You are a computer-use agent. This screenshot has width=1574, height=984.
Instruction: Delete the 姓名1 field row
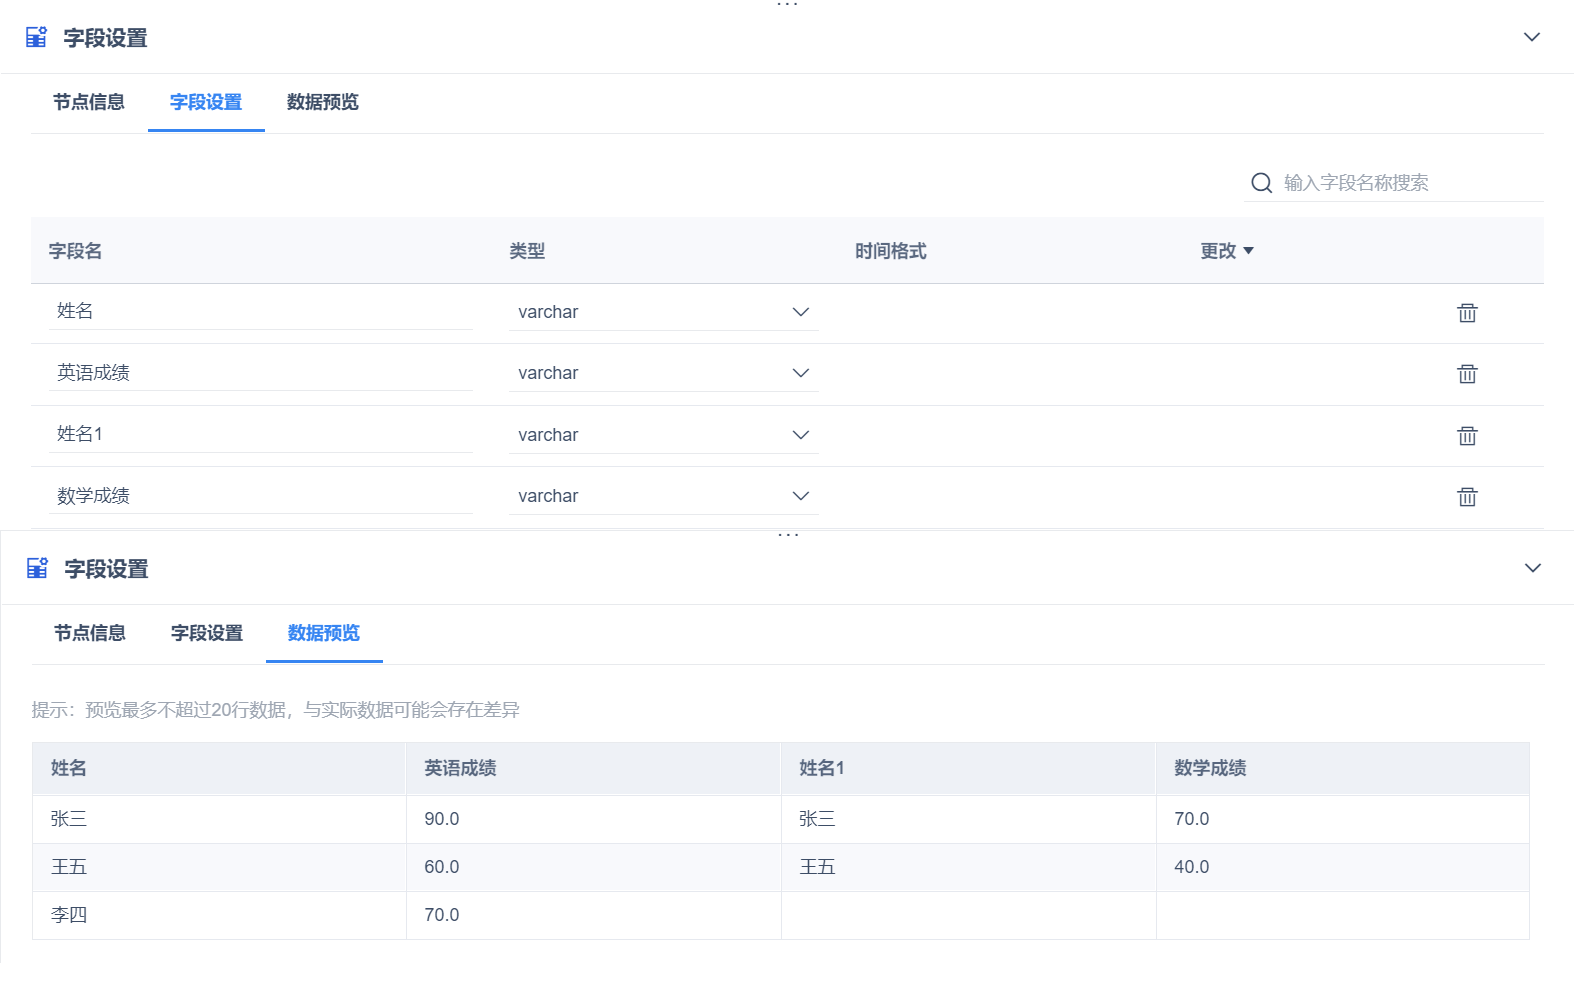click(1467, 436)
